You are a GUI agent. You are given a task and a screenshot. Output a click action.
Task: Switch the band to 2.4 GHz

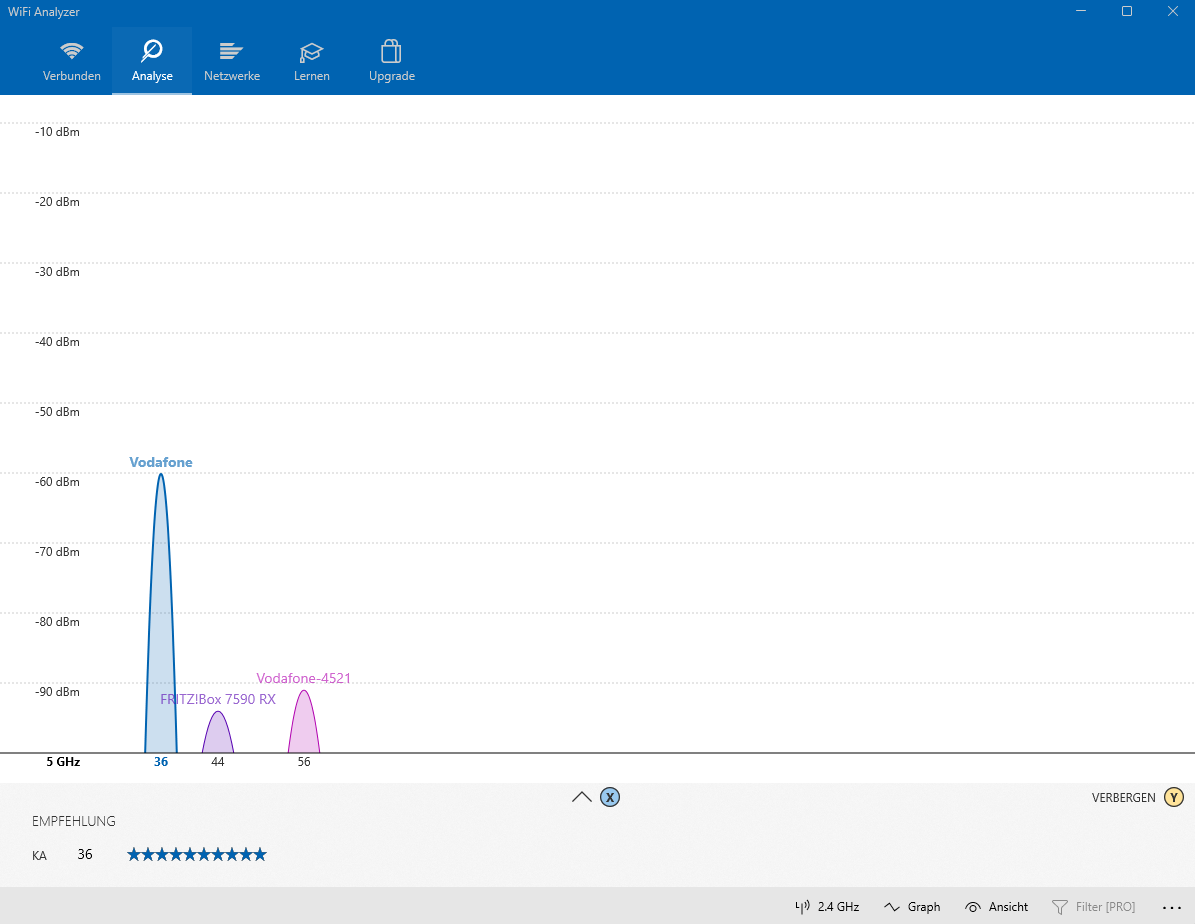tap(838, 906)
